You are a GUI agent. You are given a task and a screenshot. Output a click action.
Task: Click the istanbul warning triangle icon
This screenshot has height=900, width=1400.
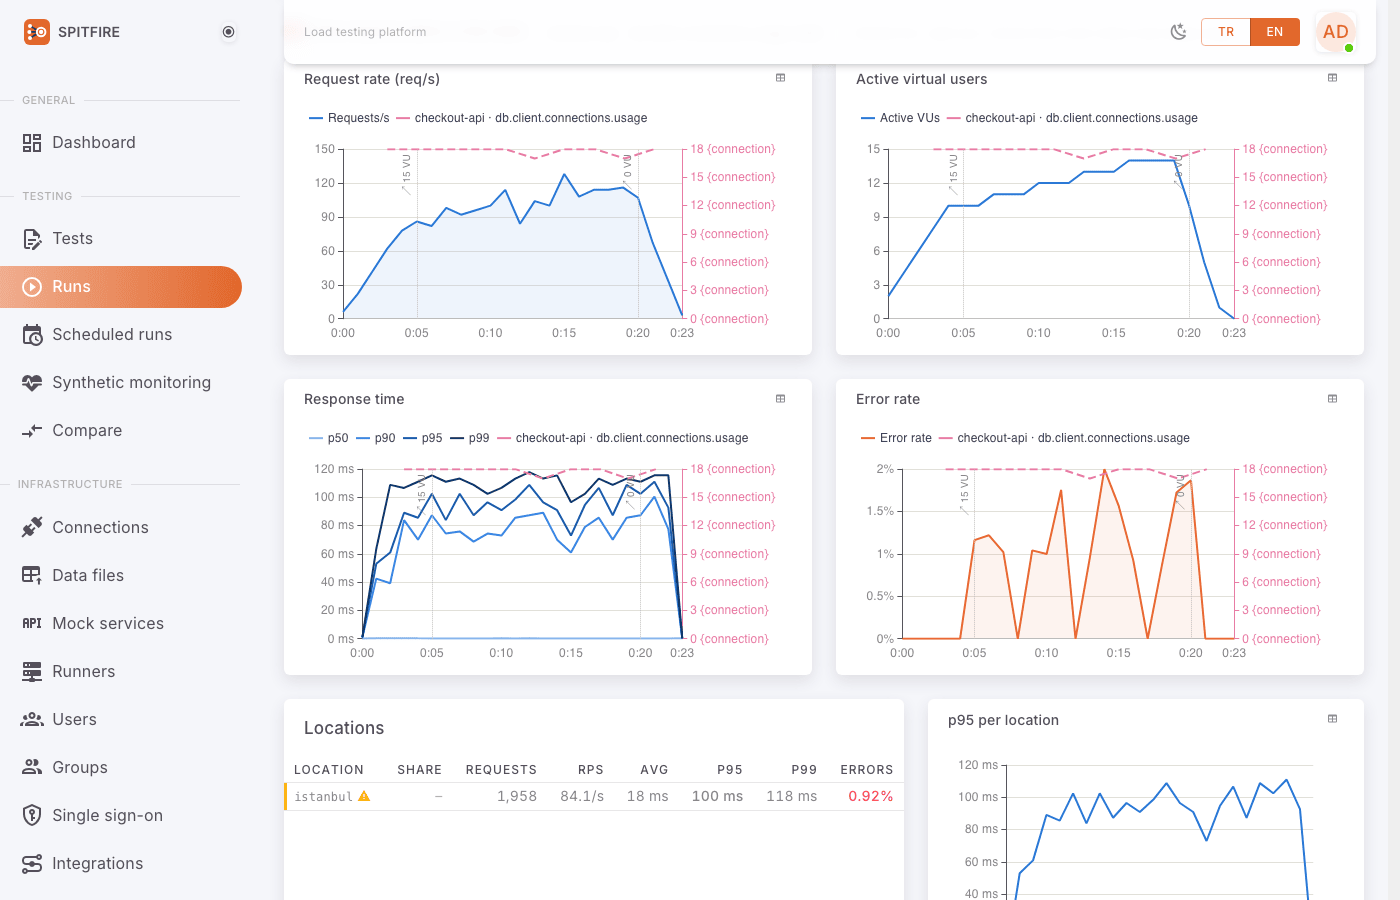[x=364, y=796]
